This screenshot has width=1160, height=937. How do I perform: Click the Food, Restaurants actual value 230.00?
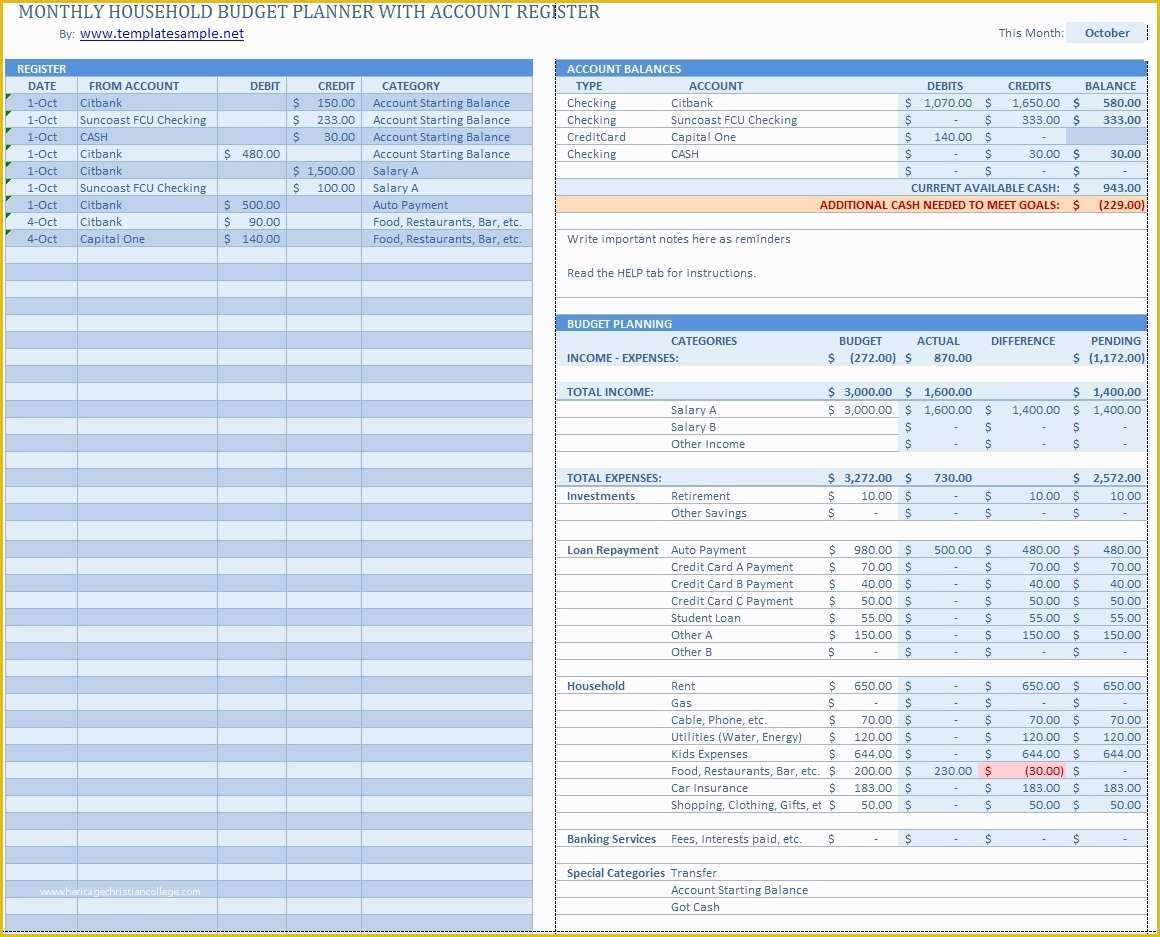point(940,771)
